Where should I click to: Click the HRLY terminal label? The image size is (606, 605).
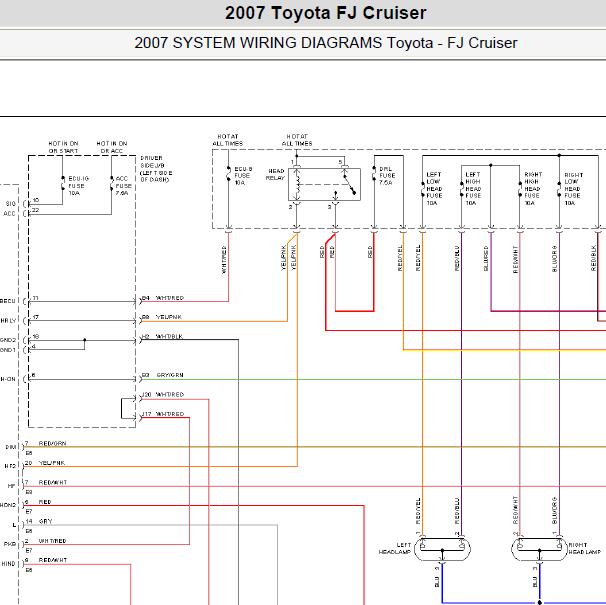point(8,321)
